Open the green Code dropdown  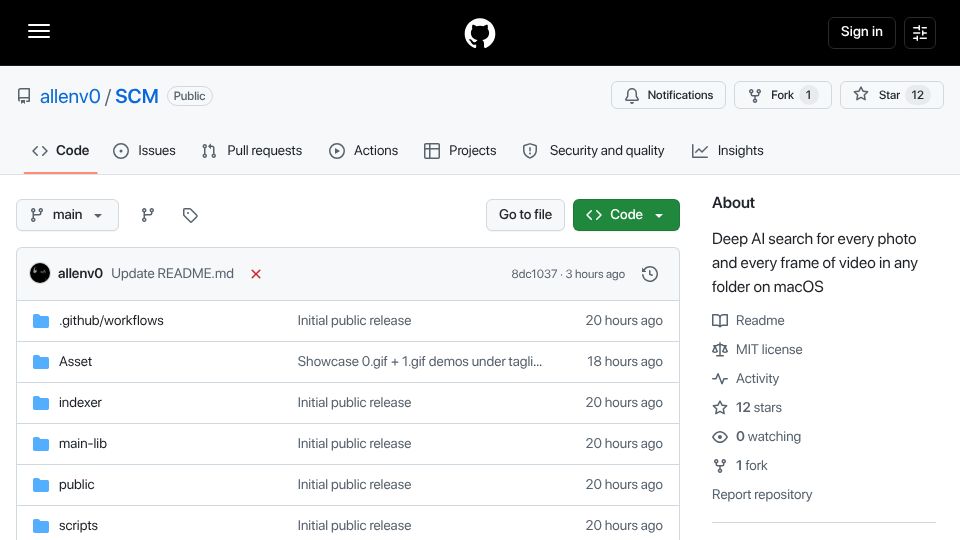point(626,215)
